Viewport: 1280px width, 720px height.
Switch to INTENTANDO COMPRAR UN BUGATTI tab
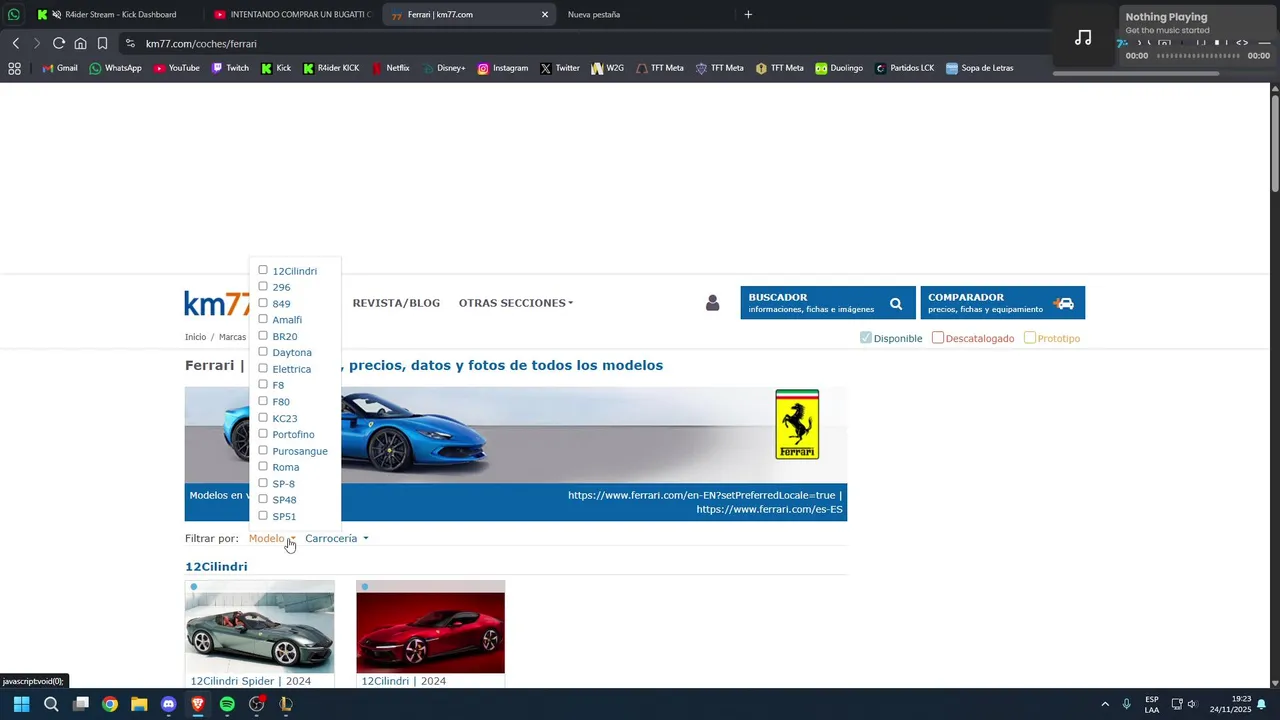(x=293, y=15)
